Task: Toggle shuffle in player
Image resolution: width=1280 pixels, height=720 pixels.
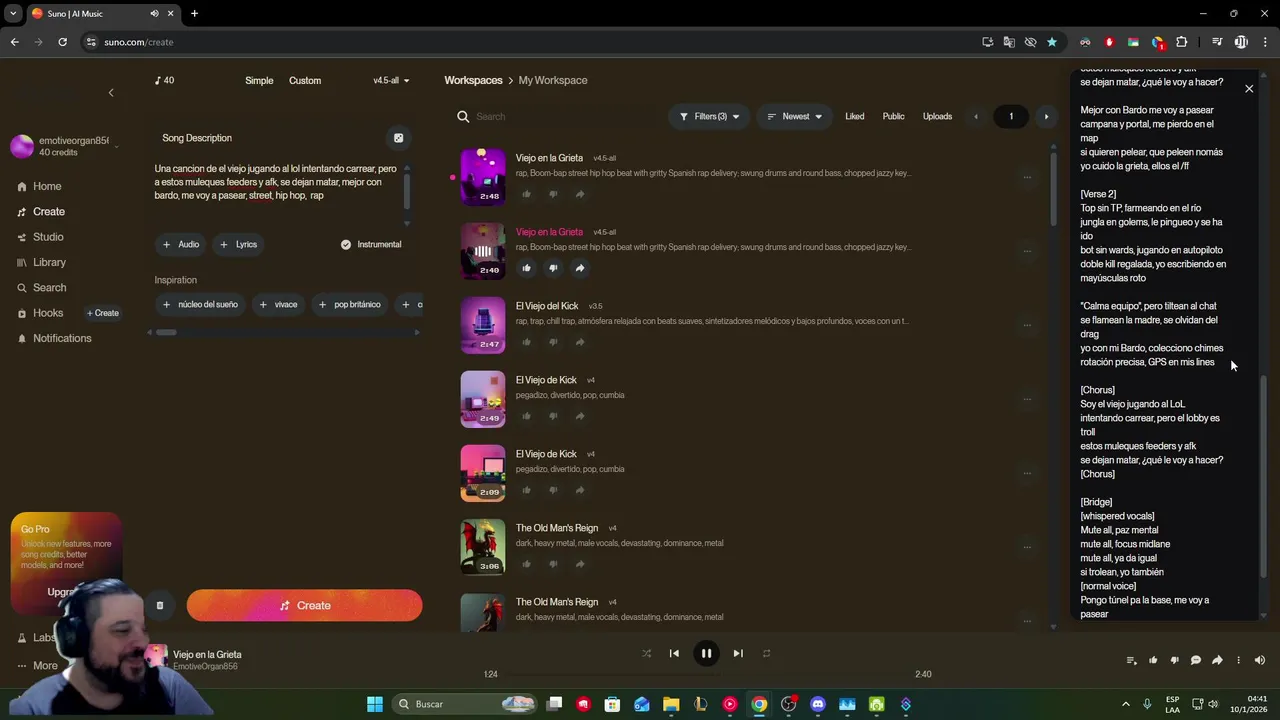Action: point(646,653)
